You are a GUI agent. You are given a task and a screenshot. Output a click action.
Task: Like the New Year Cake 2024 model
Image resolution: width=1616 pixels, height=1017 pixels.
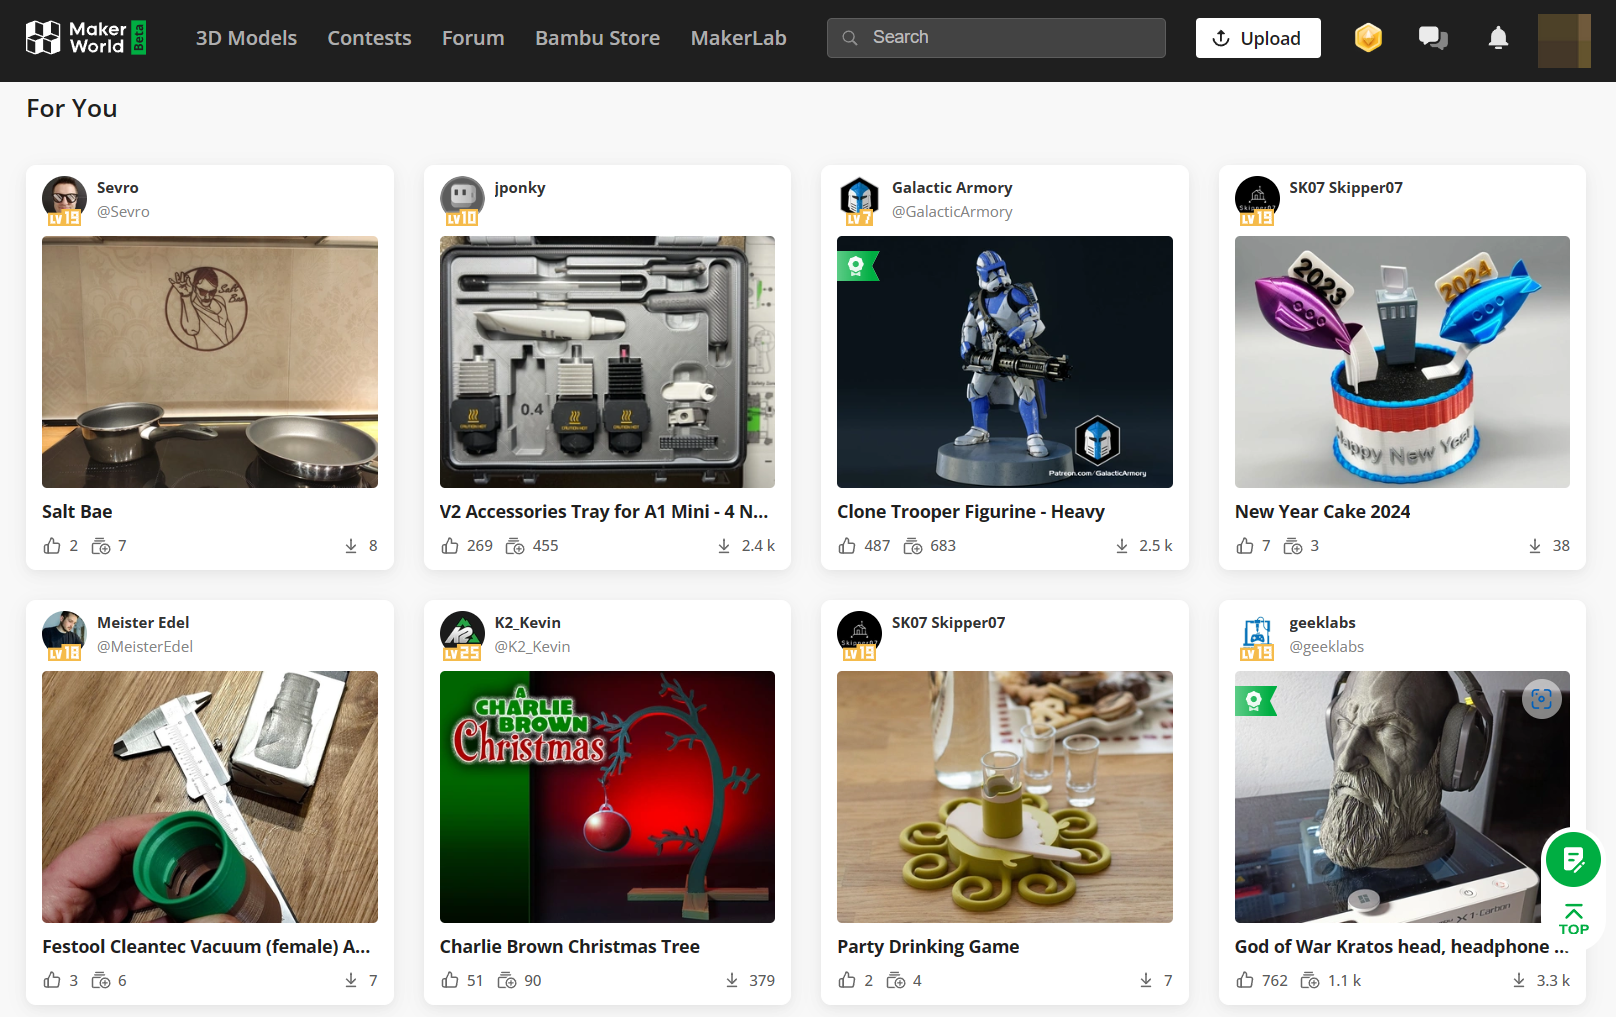1245,546
